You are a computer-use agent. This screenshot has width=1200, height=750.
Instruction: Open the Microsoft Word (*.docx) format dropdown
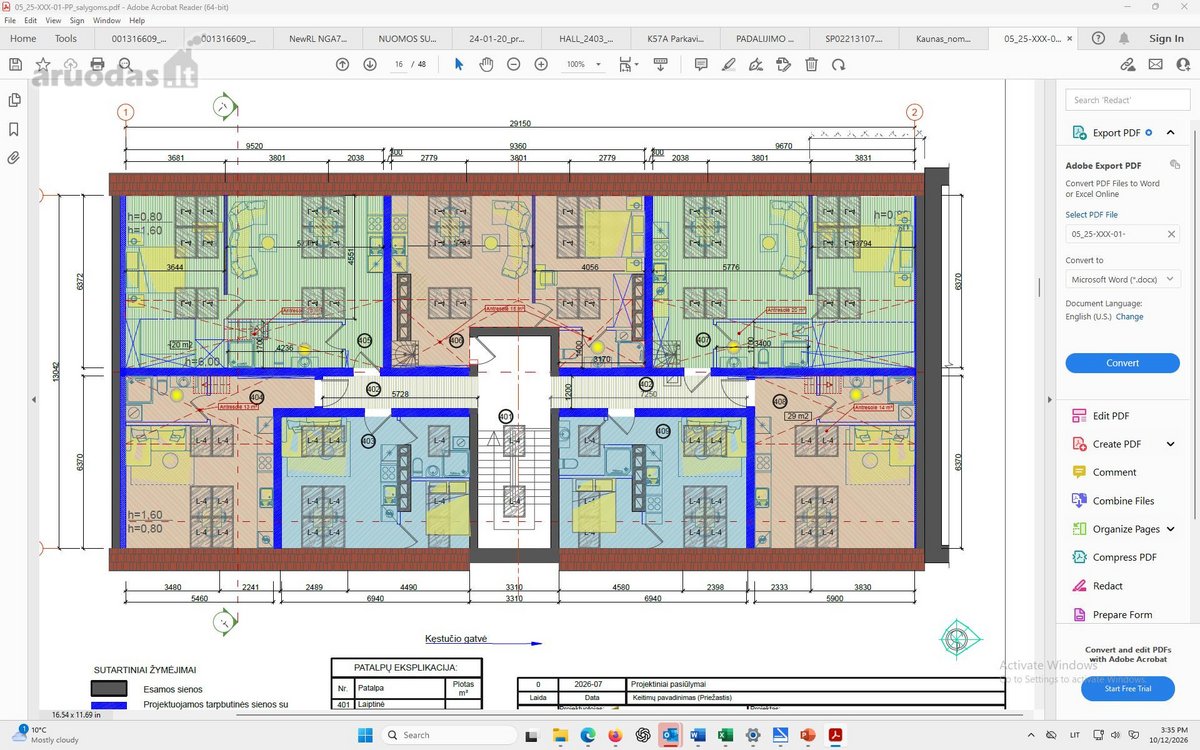coord(1123,280)
